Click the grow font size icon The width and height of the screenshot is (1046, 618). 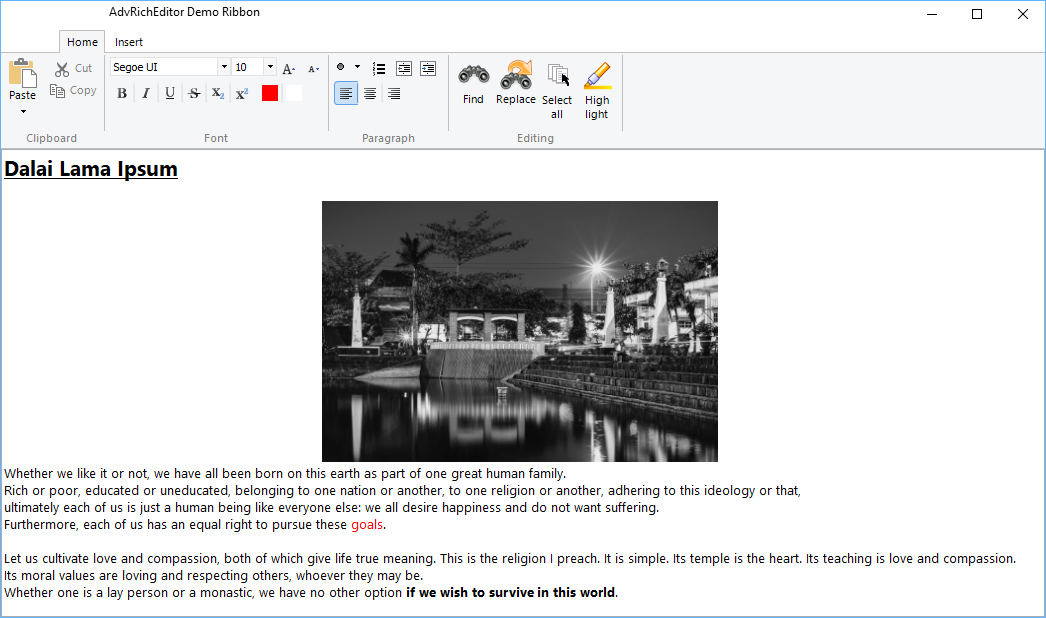(288, 68)
